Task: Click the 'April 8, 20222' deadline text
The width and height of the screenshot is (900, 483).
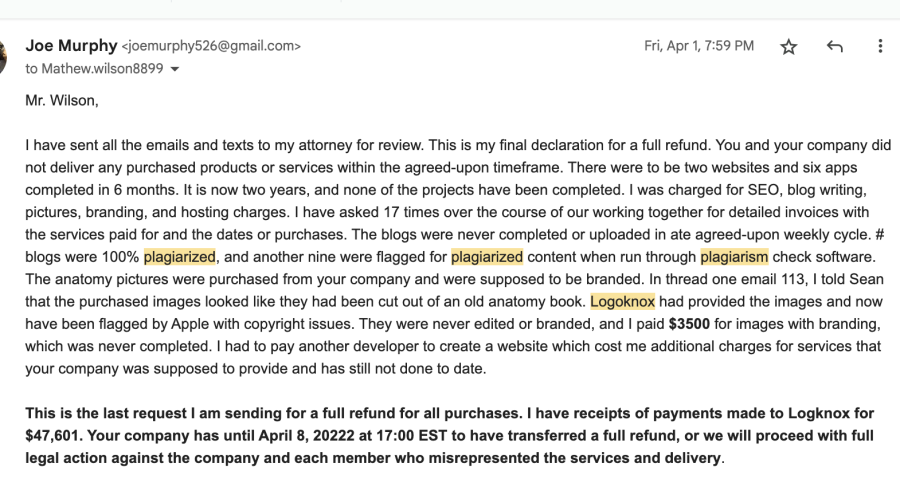Action: tap(307, 436)
